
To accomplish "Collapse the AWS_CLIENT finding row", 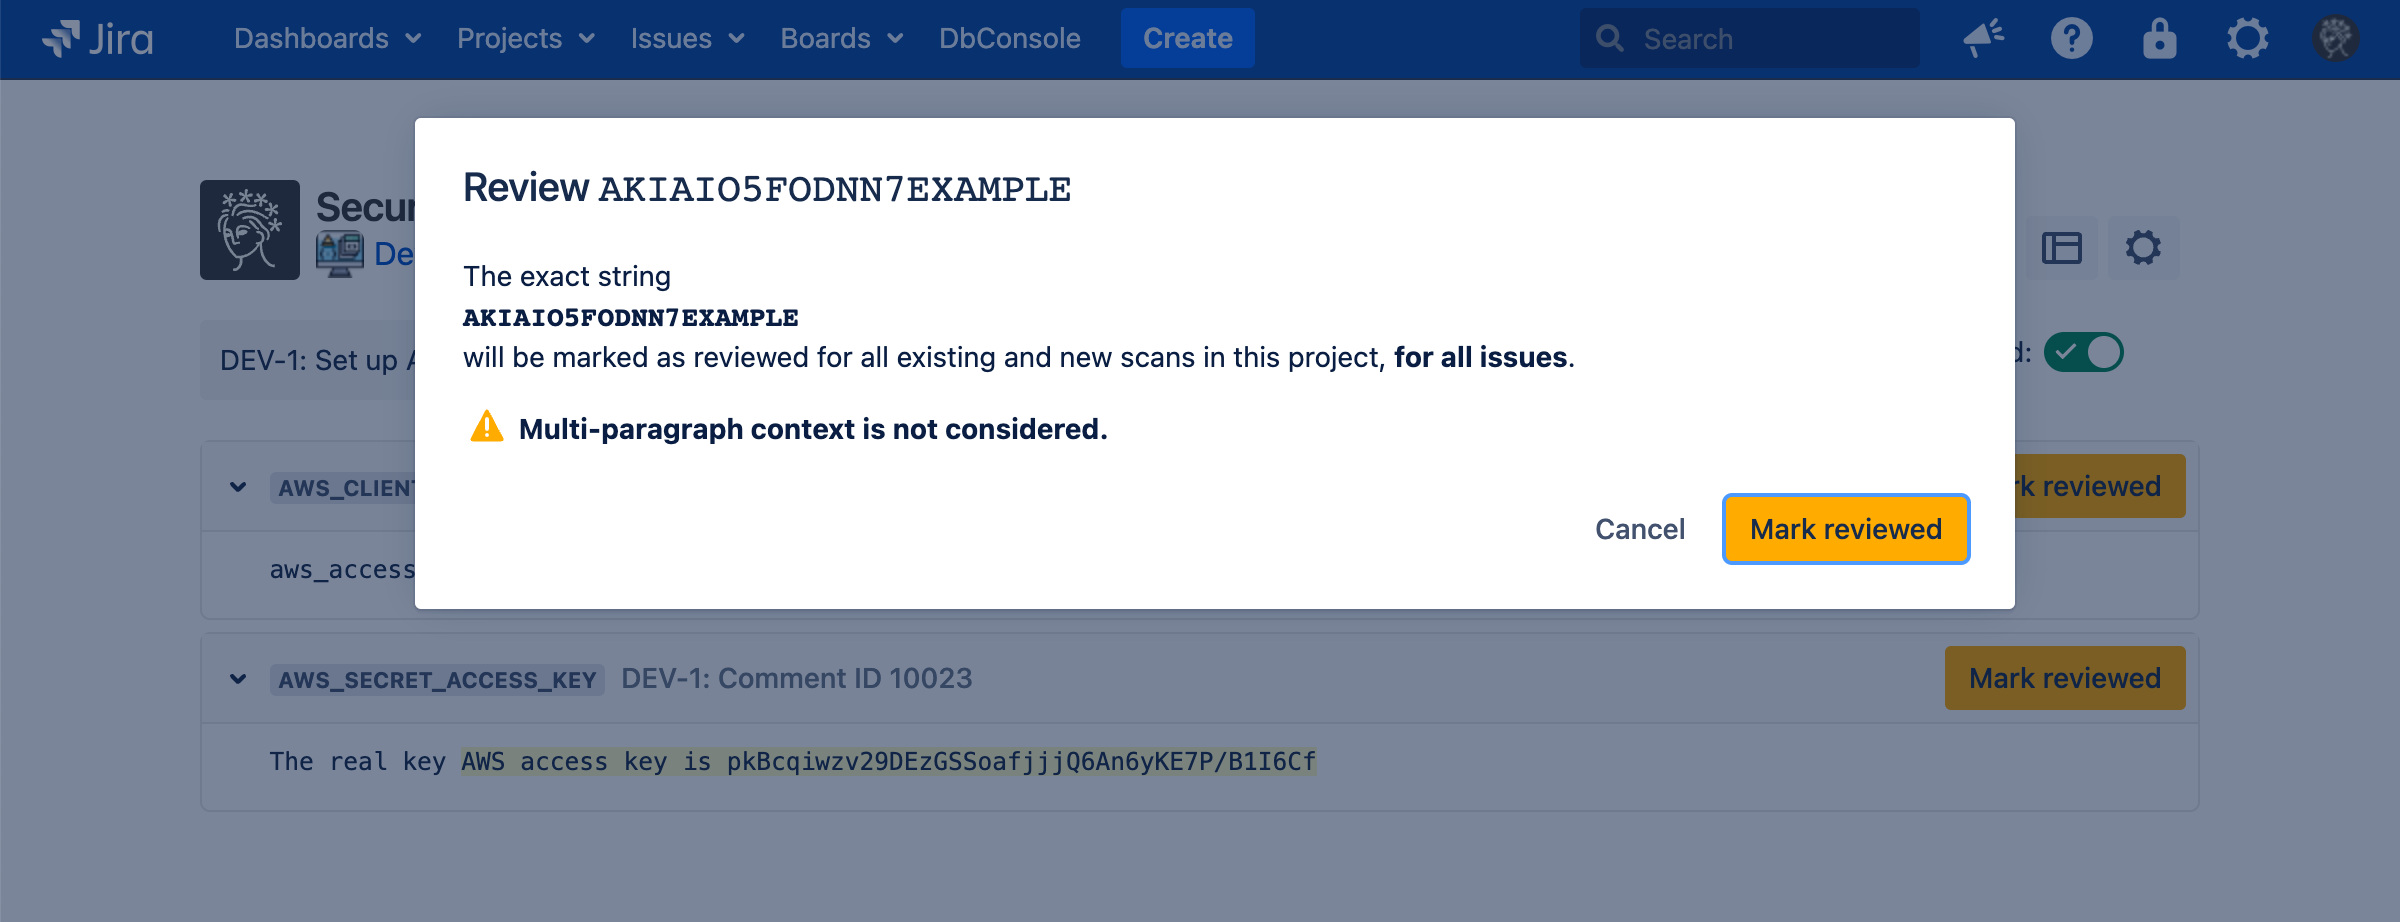I will click(238, 487).
